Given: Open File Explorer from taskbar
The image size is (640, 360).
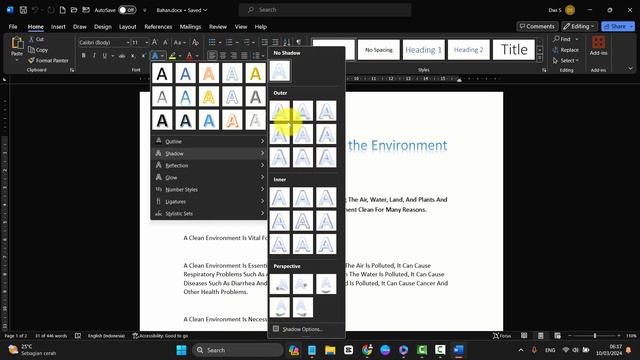Looking at the screenshot, I should 330,350.
